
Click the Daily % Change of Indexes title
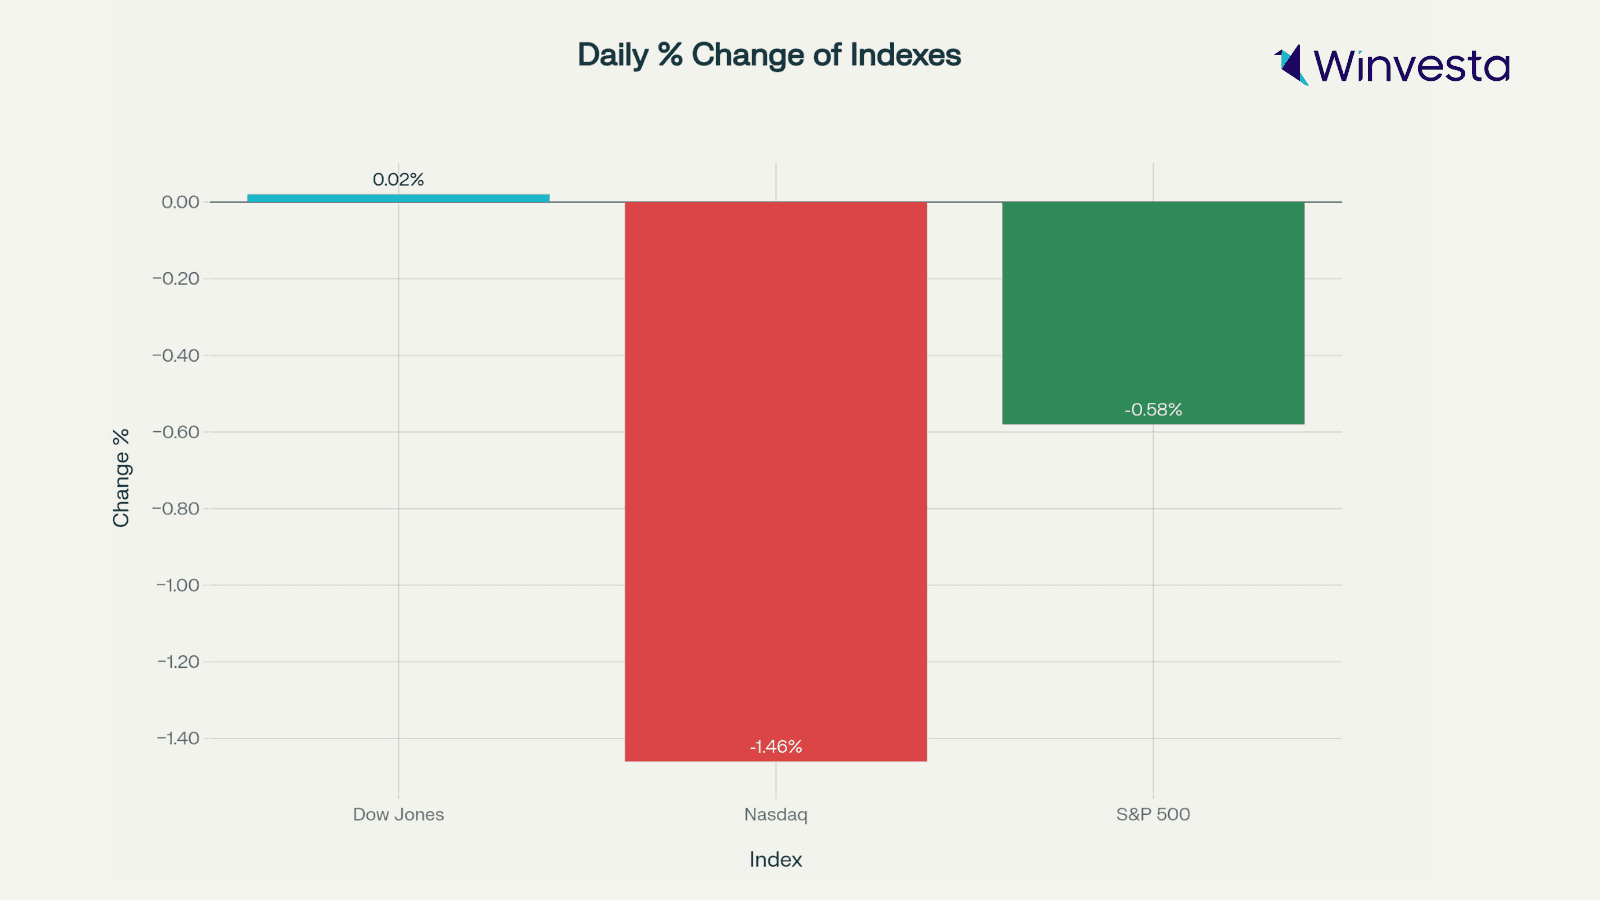769,55
